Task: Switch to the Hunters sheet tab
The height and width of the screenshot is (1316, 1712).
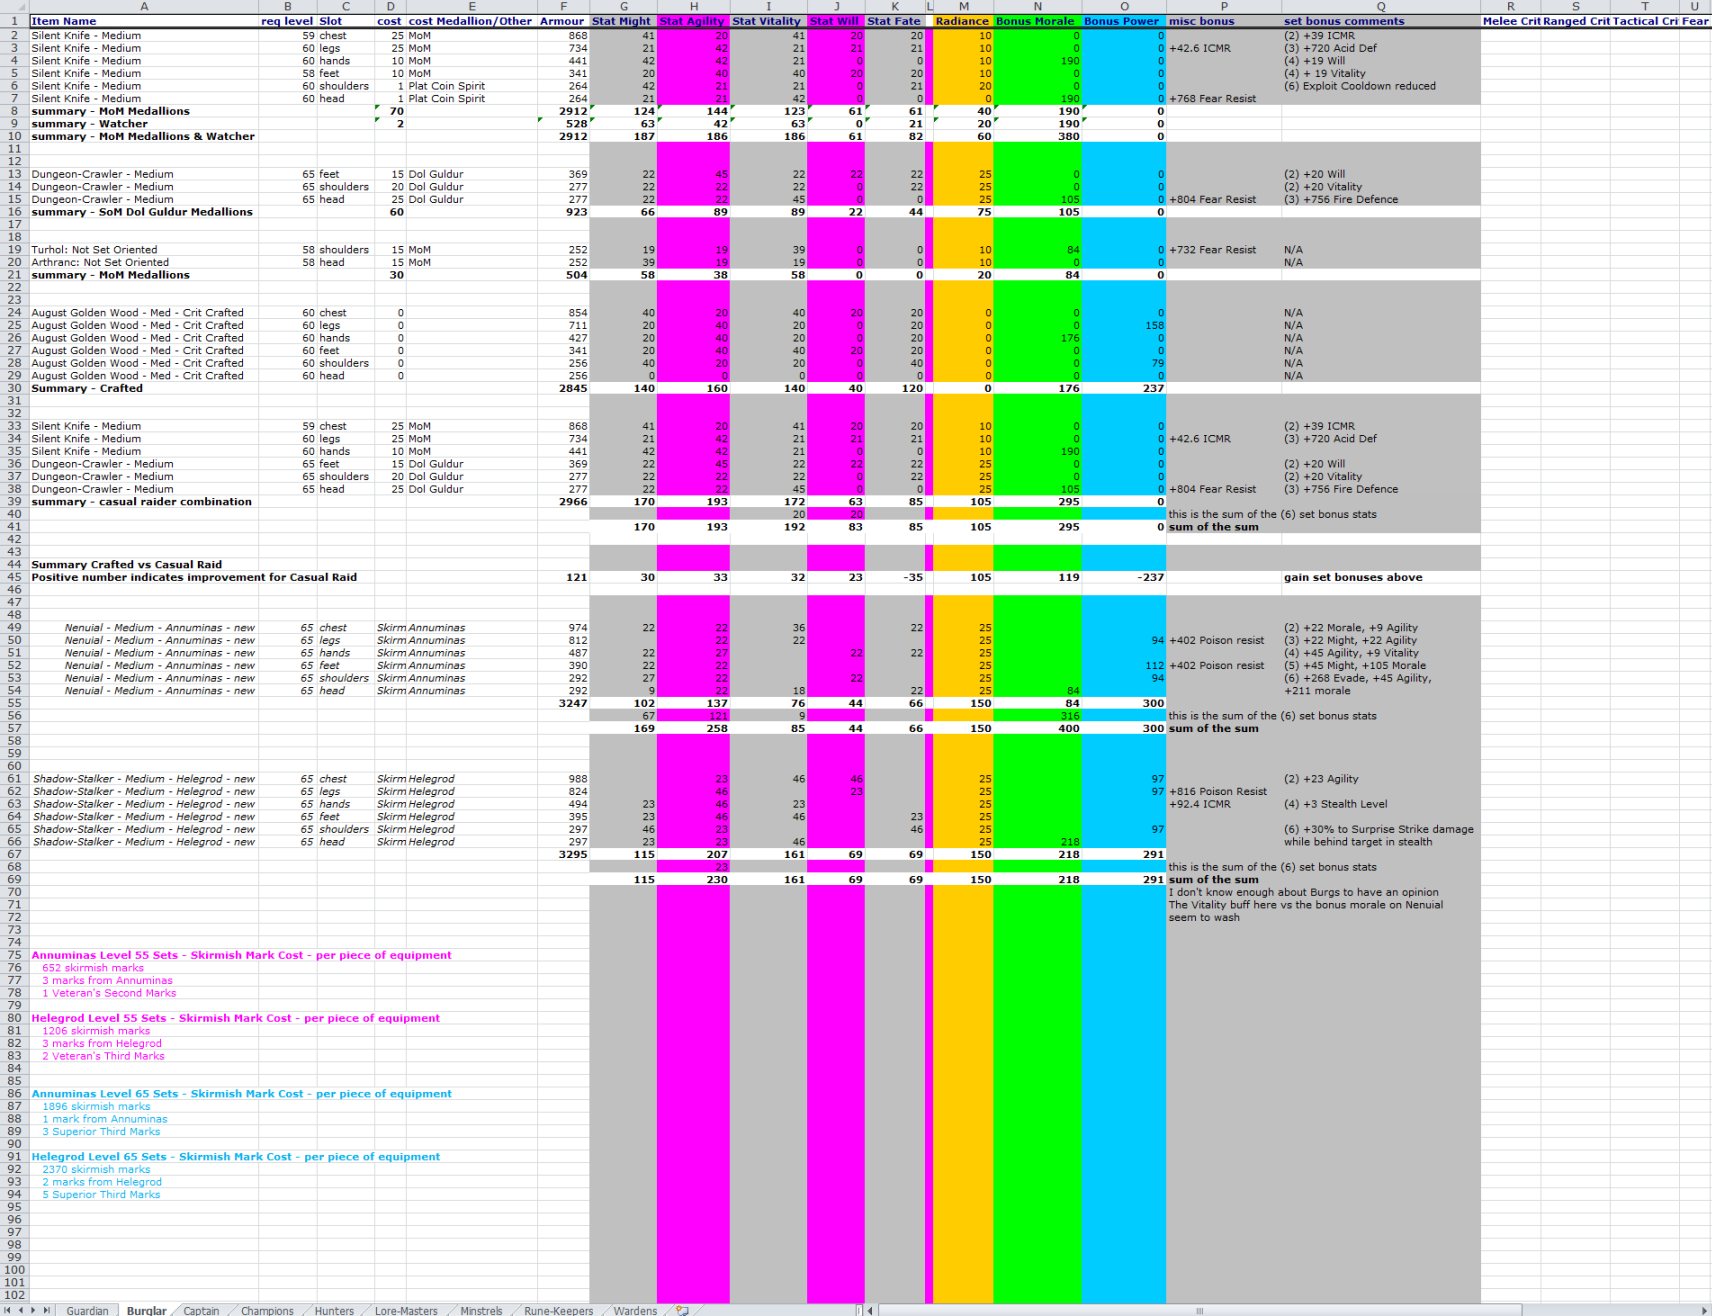Action: coord(334,1310)
